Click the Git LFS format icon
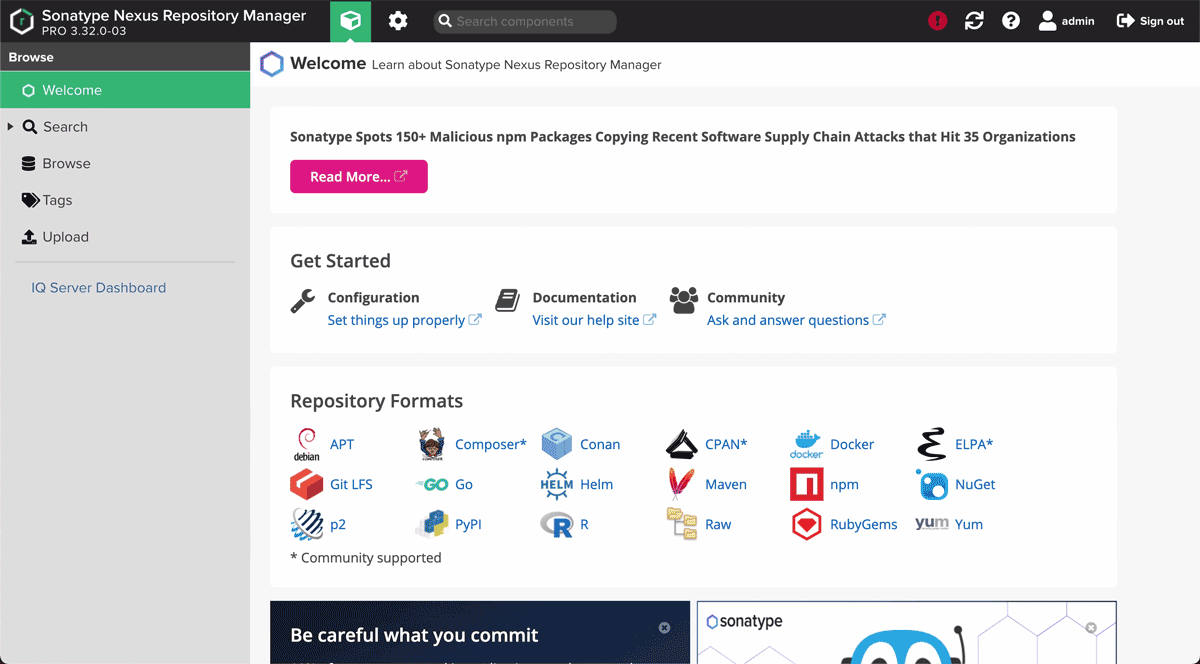 tap(306, 484)
